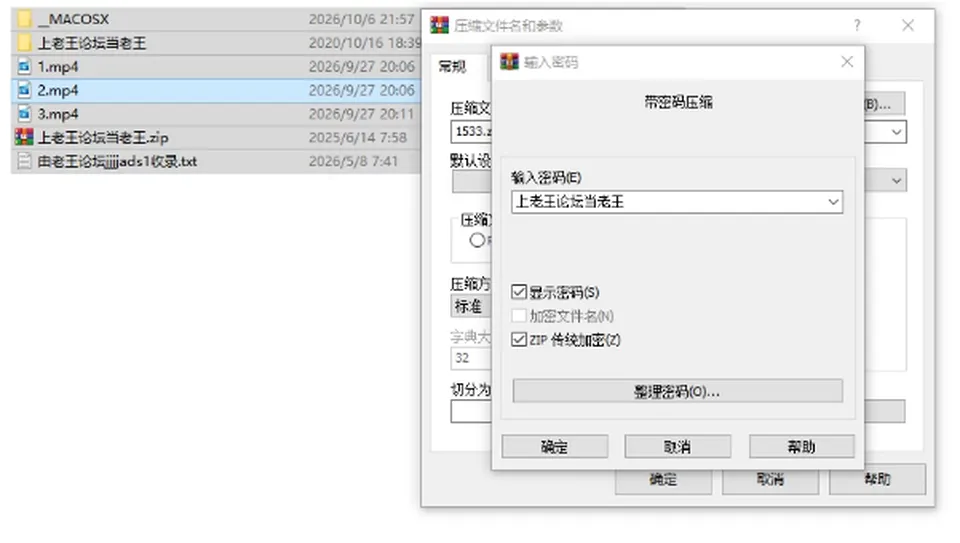Click the txt document file icon
This screenshot has height=543, width=960.
pos(24,161)
